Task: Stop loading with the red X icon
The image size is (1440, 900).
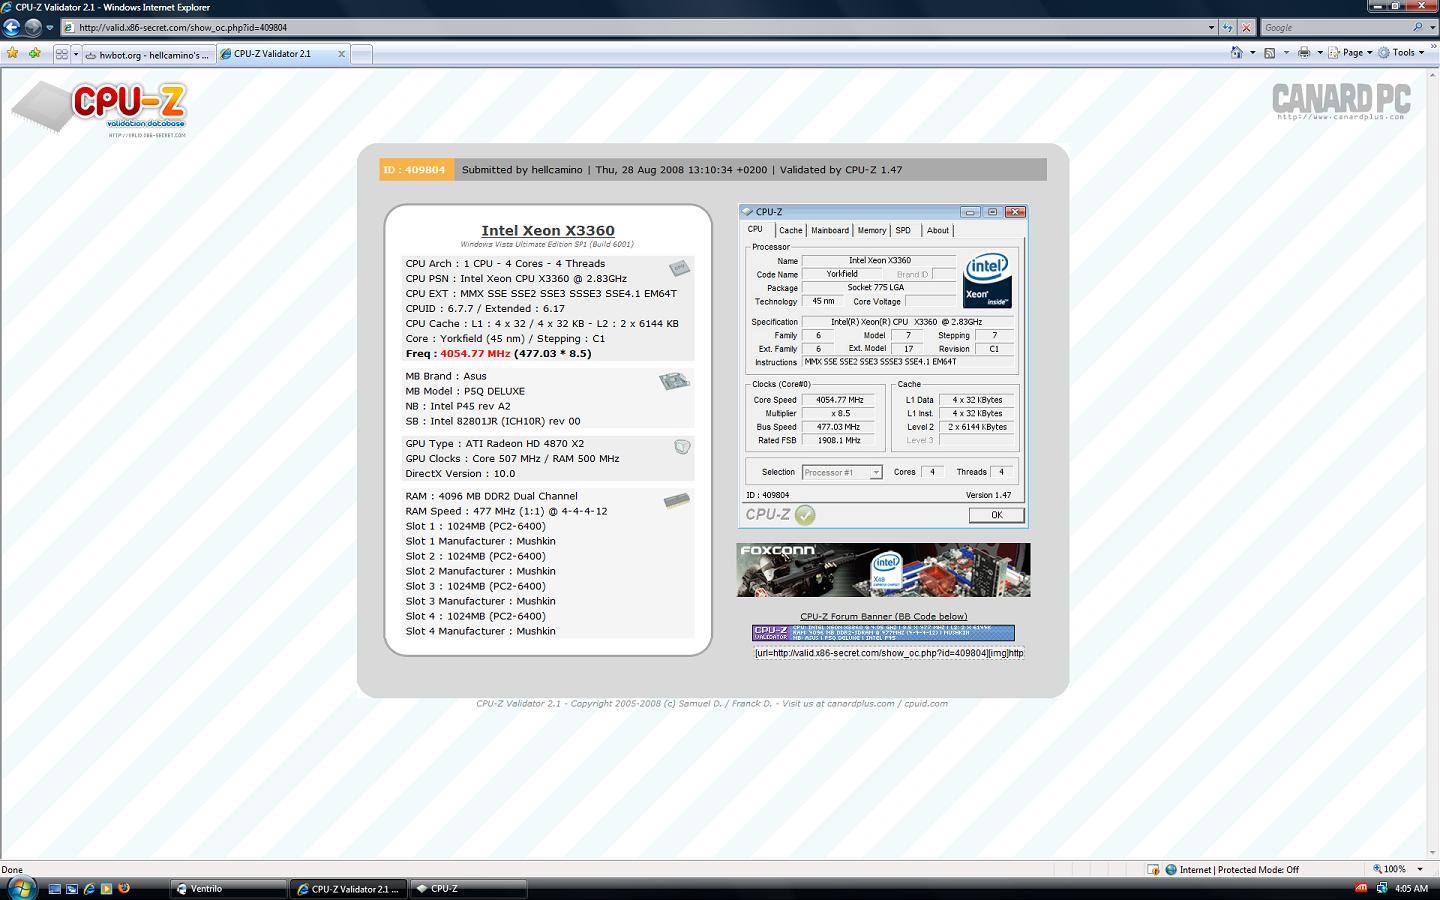Action: [x=1247, y=28]
